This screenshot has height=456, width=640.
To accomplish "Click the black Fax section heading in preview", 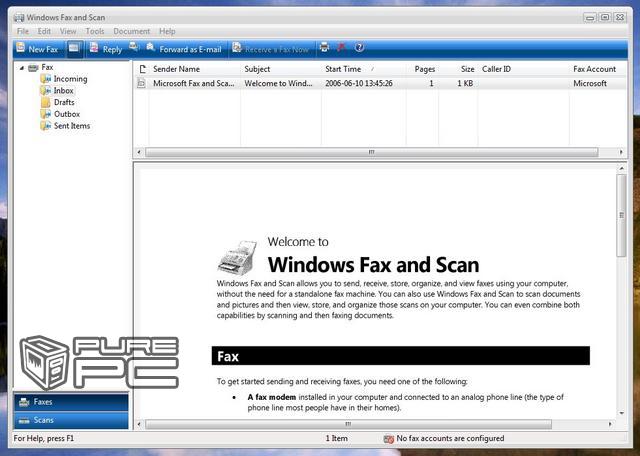I will (400, 356).
